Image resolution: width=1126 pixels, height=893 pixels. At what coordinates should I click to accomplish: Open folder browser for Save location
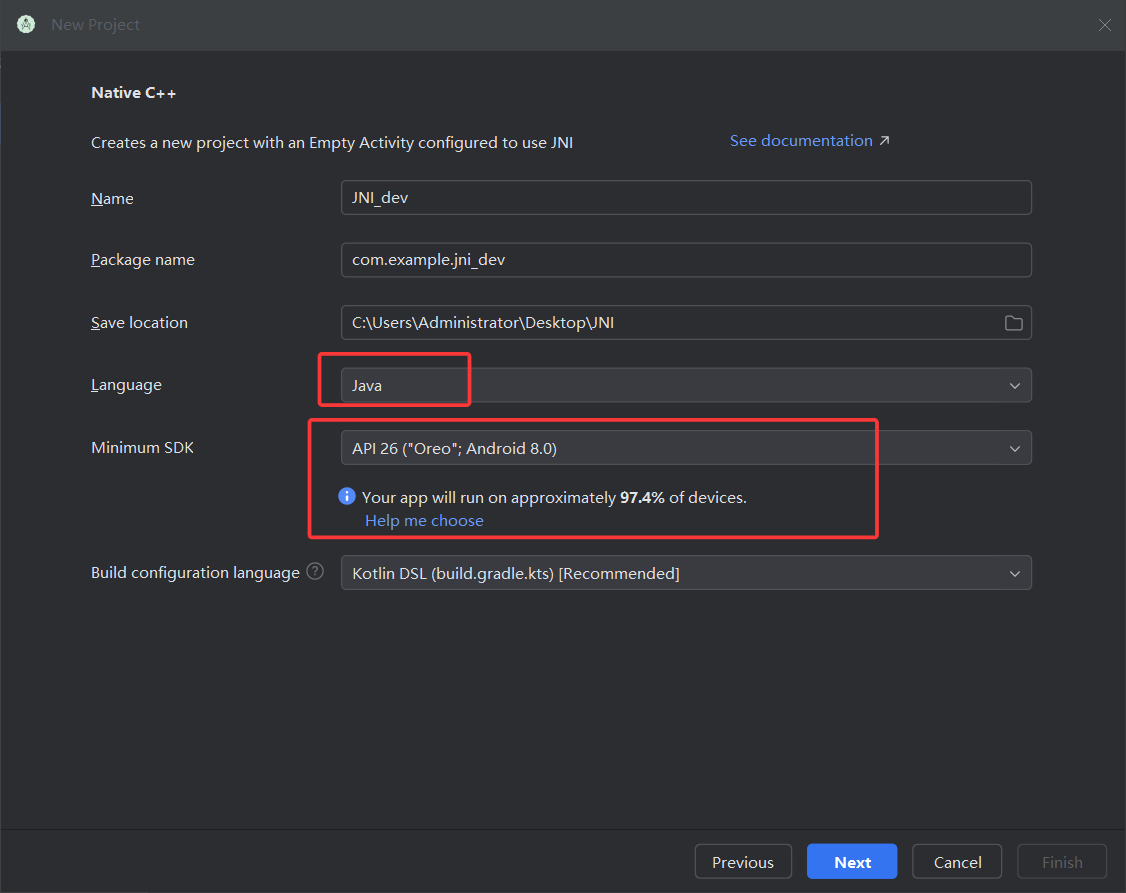1013,323
